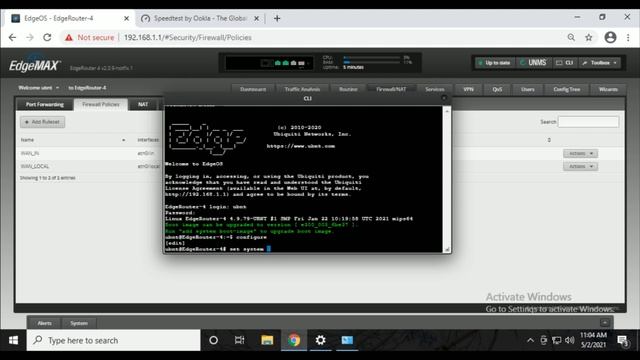Open the QoS tab
The width and height of the screenshot is (640, 360).
pos(497,89)
